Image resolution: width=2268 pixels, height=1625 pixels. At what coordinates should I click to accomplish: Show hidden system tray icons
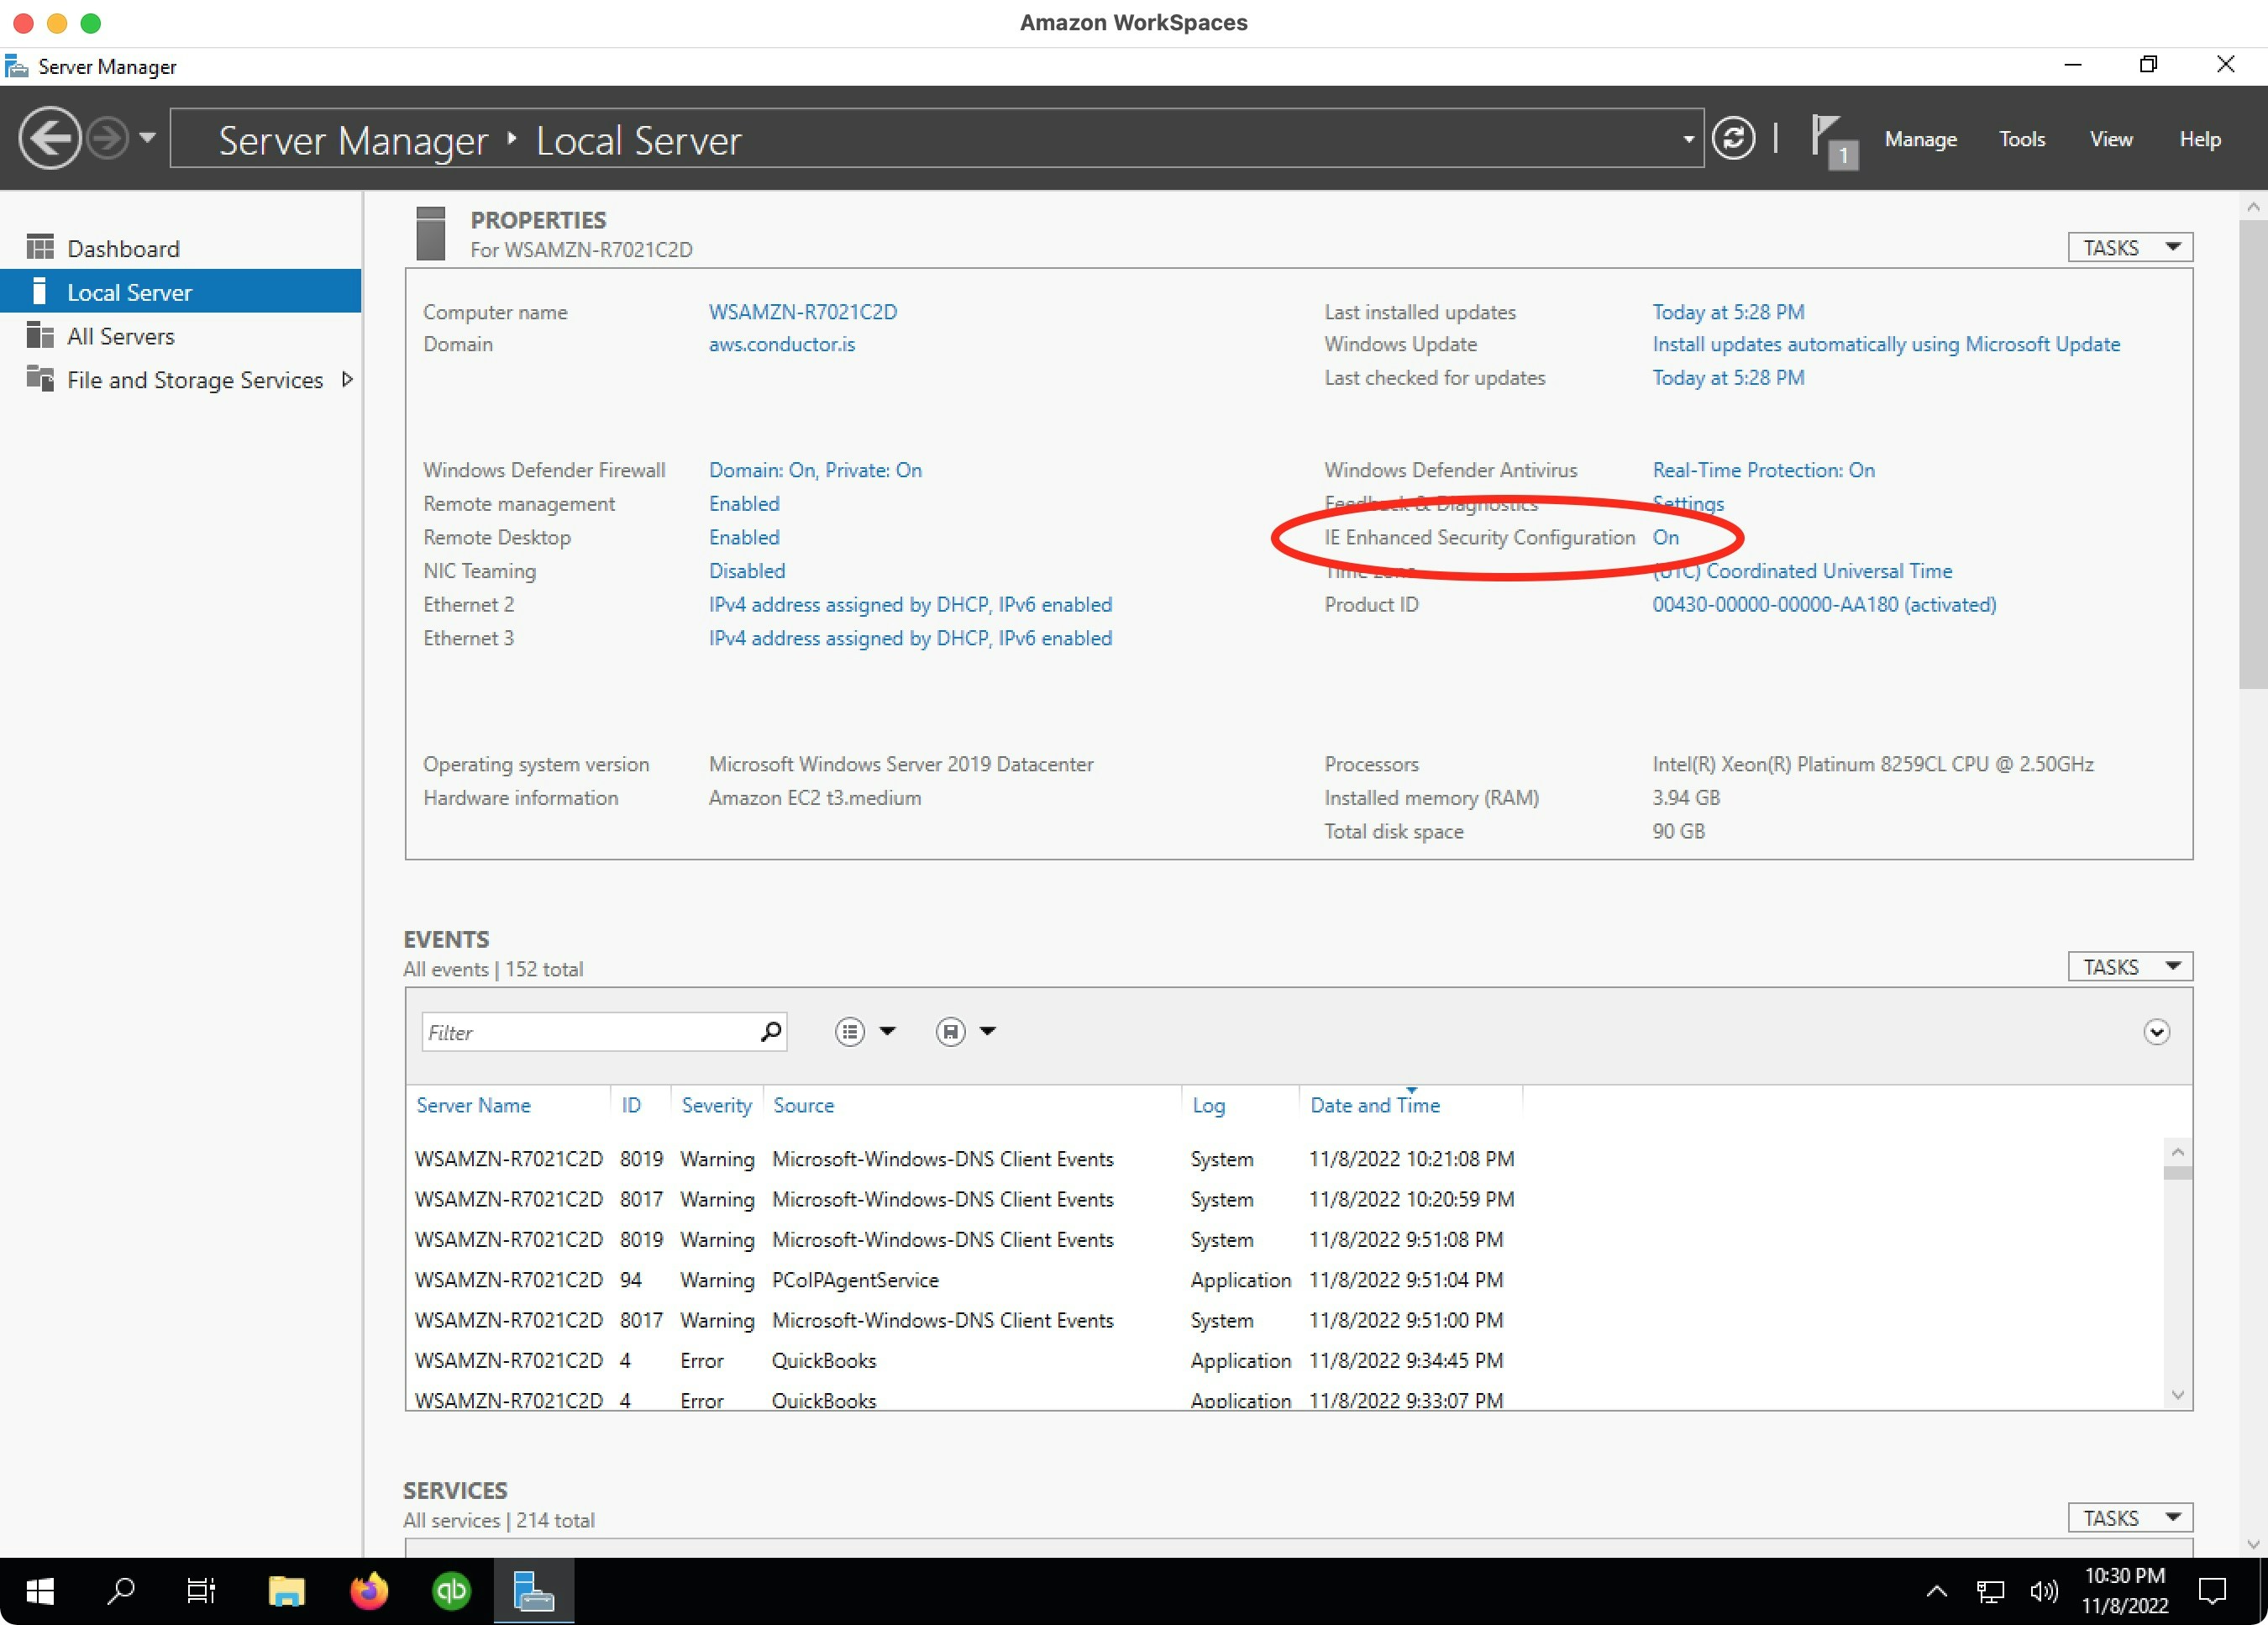1936,1590
